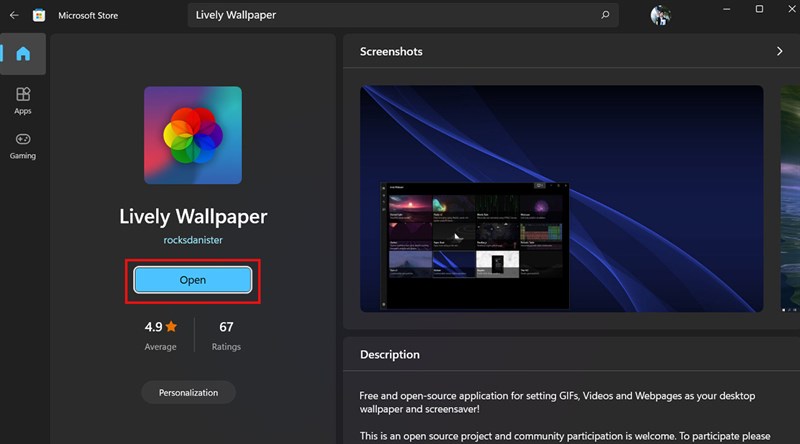Go to Home in the sidebar
800x444 pixels.
pos(23,54)
